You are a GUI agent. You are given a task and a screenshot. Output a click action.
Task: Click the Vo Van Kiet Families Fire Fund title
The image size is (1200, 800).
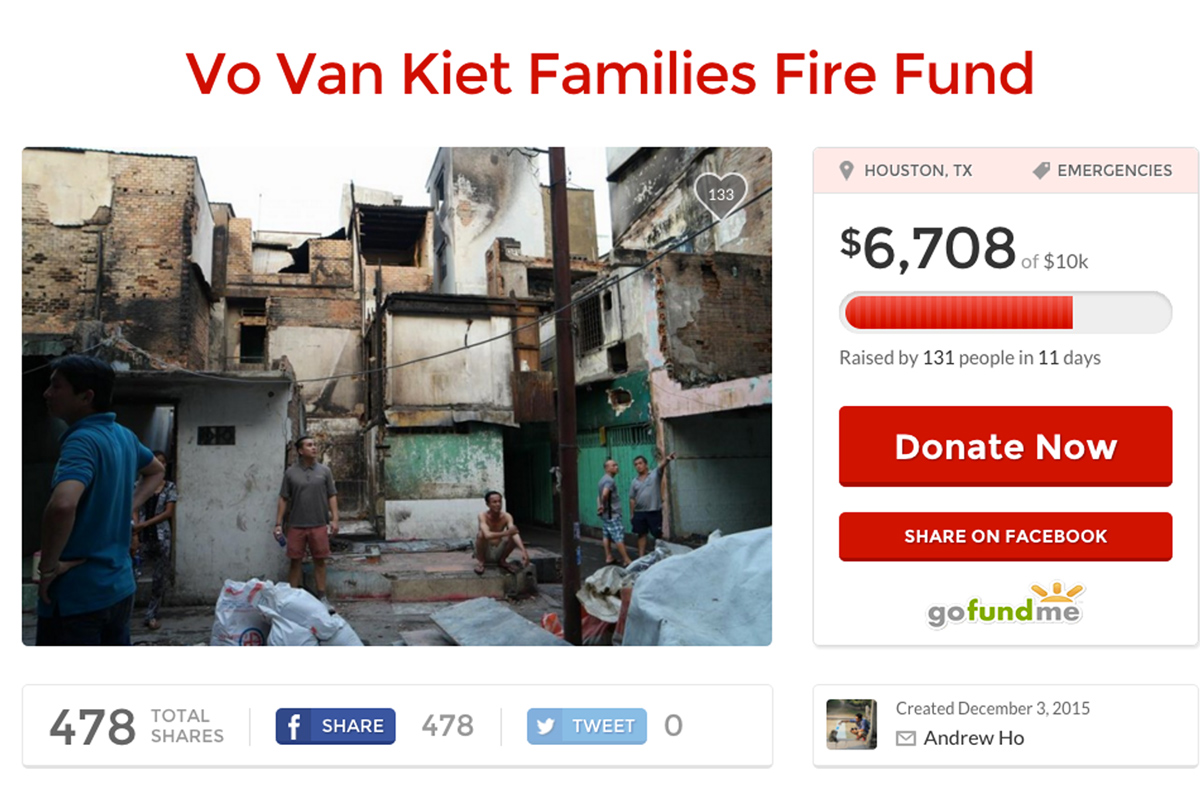(610, 72)
